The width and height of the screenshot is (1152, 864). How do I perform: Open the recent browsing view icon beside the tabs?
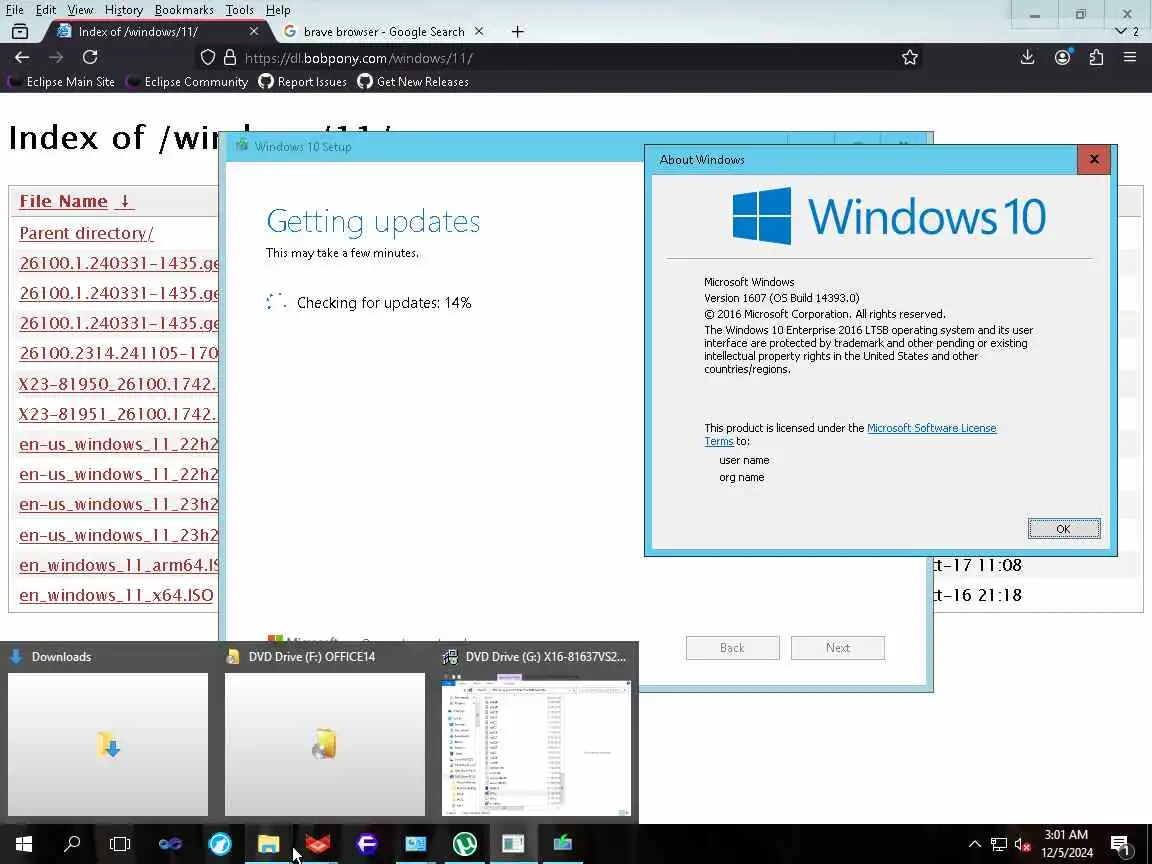click(x=20, y=32)
